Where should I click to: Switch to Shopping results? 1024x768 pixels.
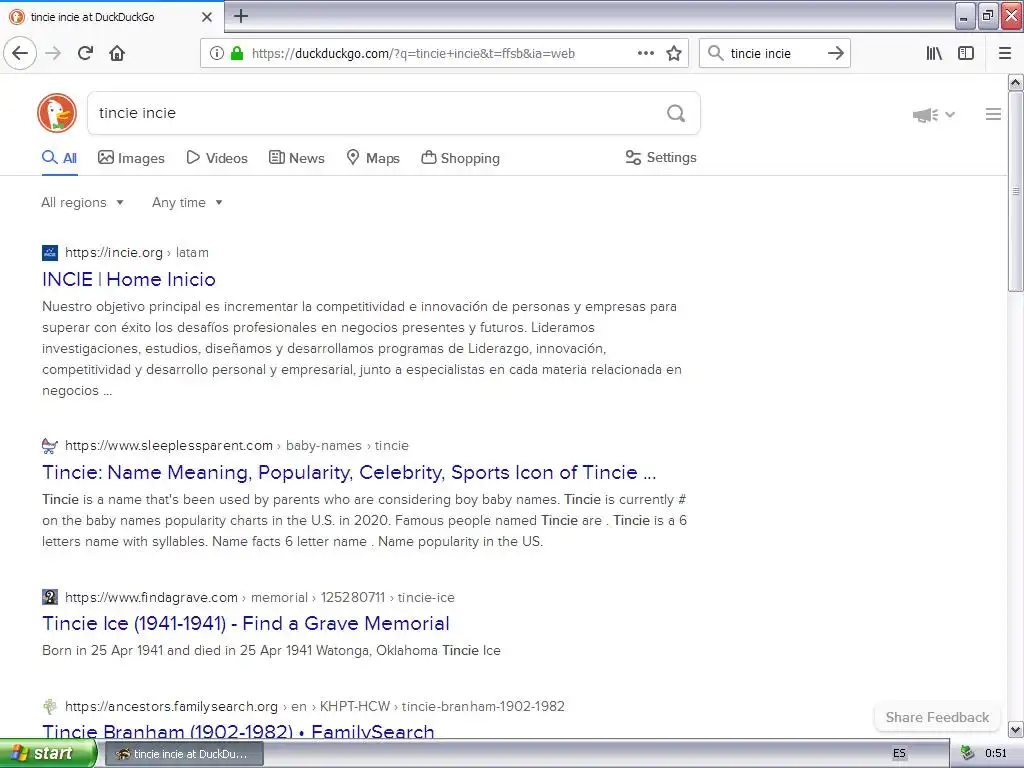click(460, 158)
